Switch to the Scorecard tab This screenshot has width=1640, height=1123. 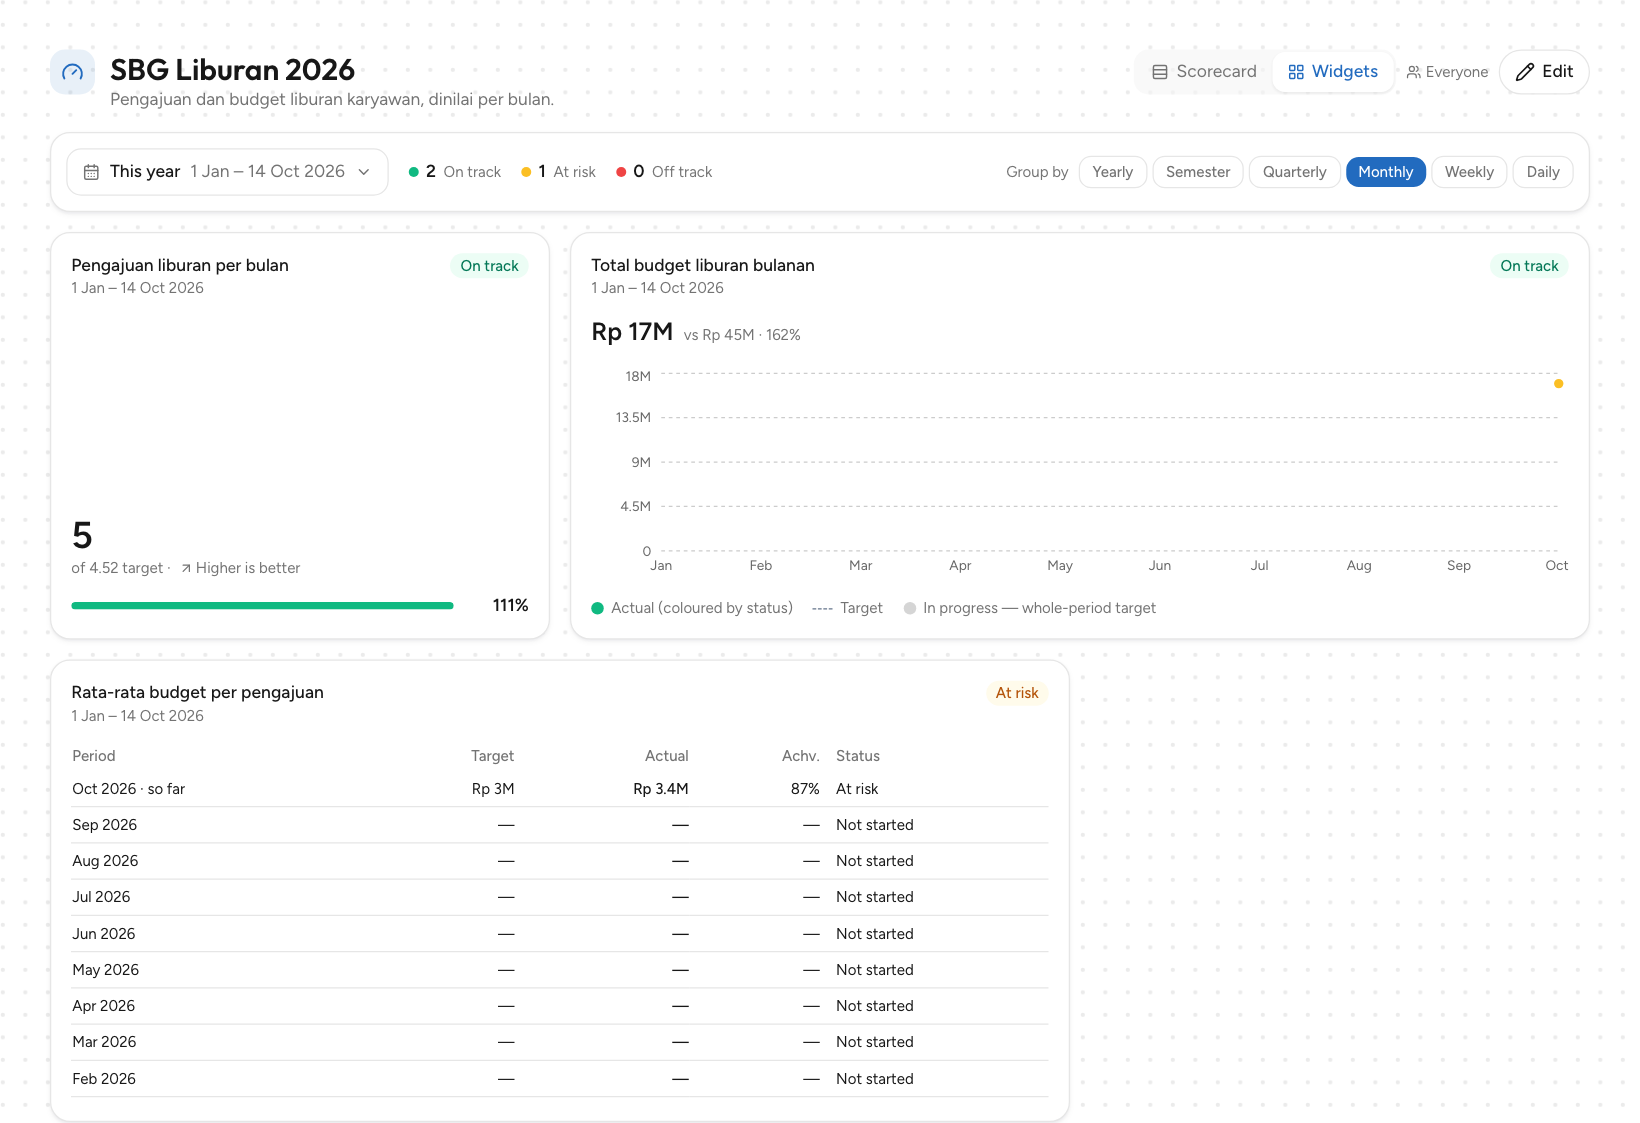1204,72
